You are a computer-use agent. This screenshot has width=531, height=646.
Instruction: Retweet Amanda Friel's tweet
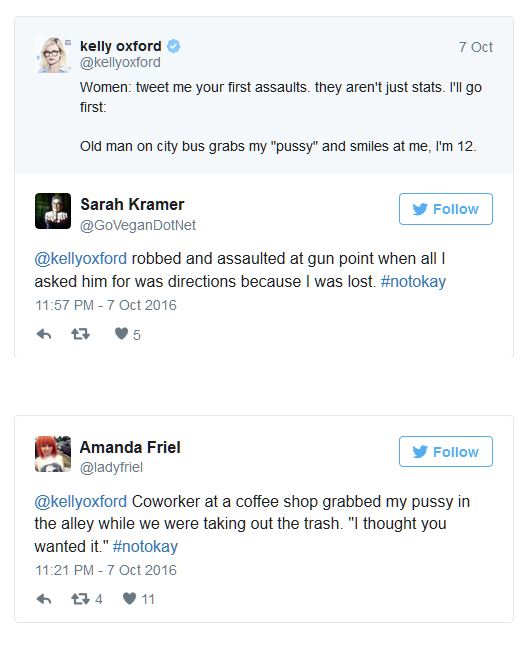[80, 599]
